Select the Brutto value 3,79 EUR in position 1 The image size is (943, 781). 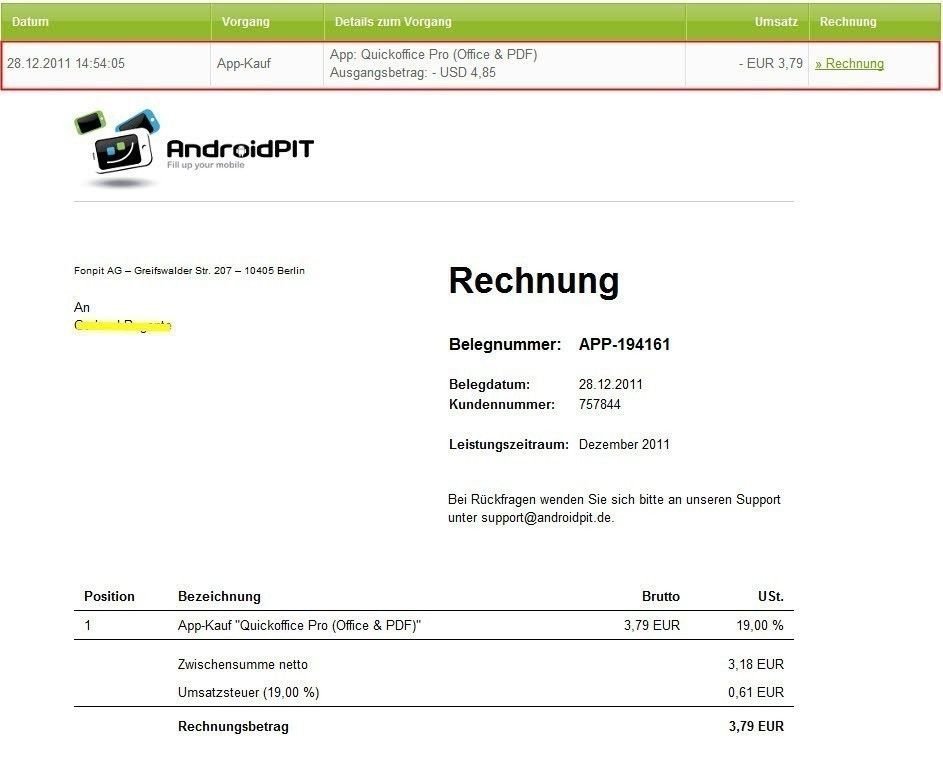(651, 625)
